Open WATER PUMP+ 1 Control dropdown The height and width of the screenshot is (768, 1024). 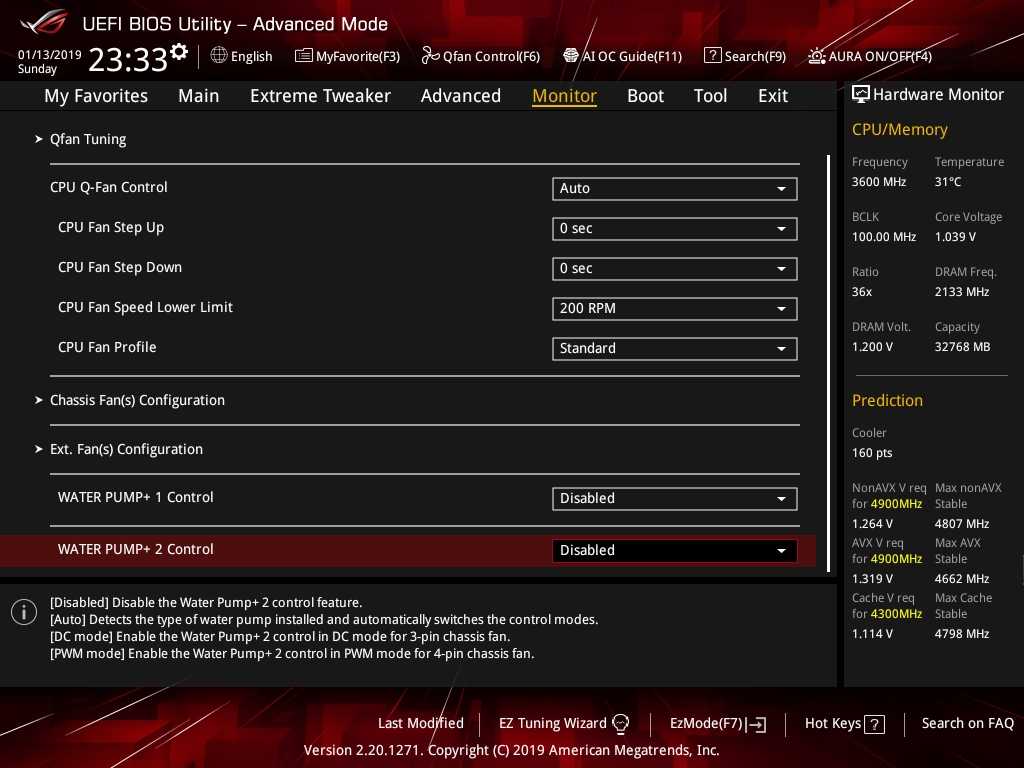point(674,498)
